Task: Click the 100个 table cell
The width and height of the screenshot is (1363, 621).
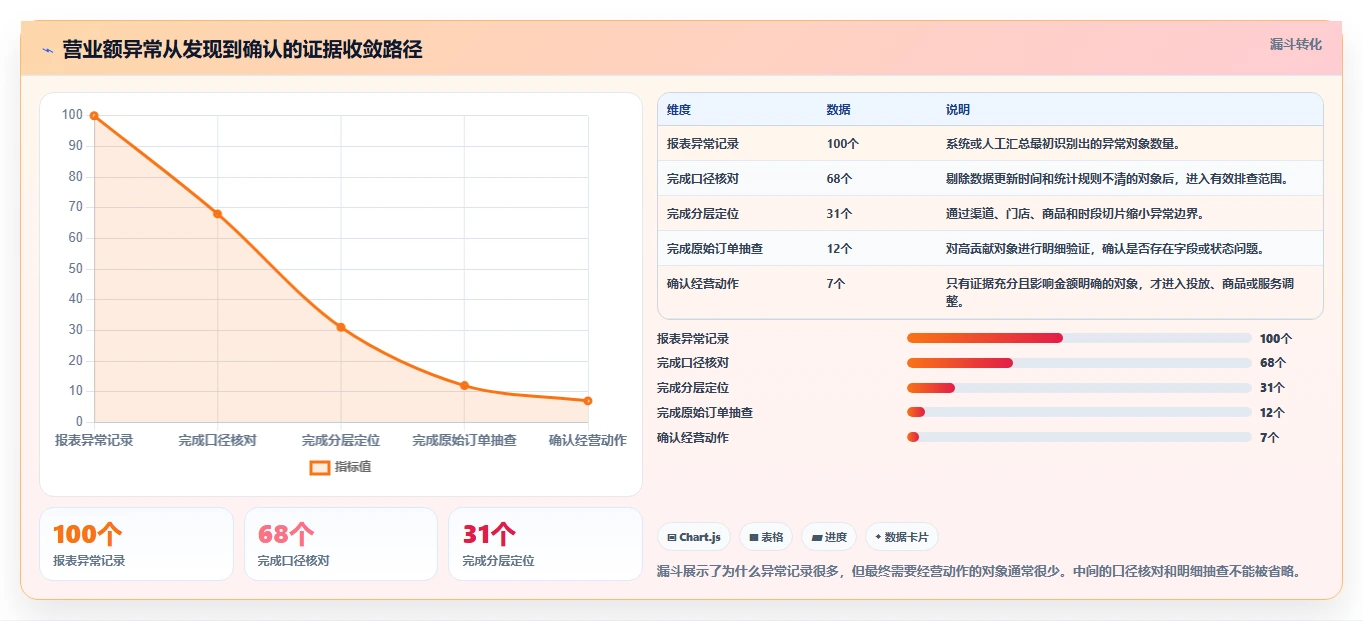Action: pyautogui.click(x=843, y=144)
